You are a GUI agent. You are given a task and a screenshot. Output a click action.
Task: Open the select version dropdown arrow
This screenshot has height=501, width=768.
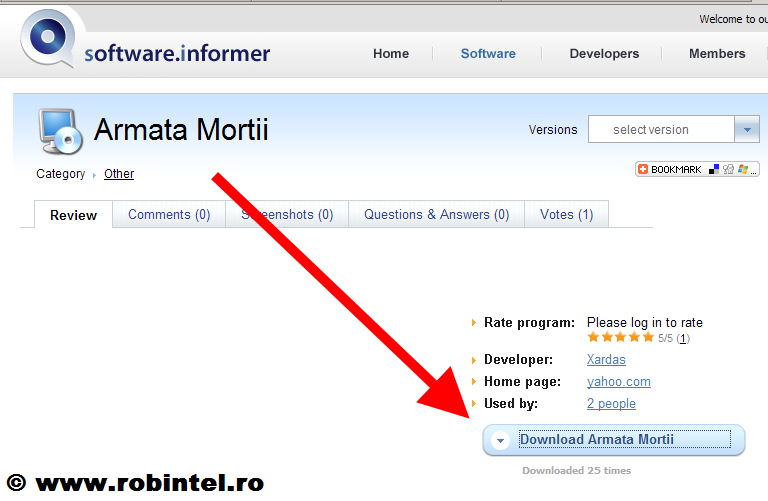click(x=747, y=129)
